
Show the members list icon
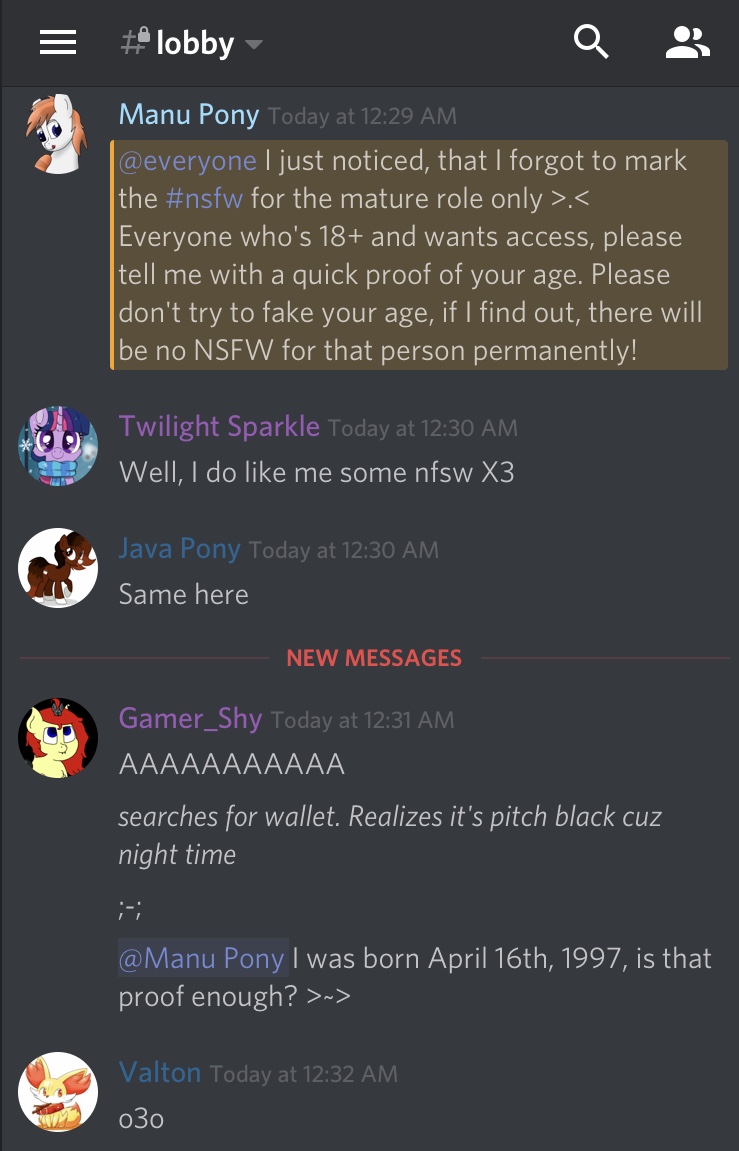tap(688, 42)
